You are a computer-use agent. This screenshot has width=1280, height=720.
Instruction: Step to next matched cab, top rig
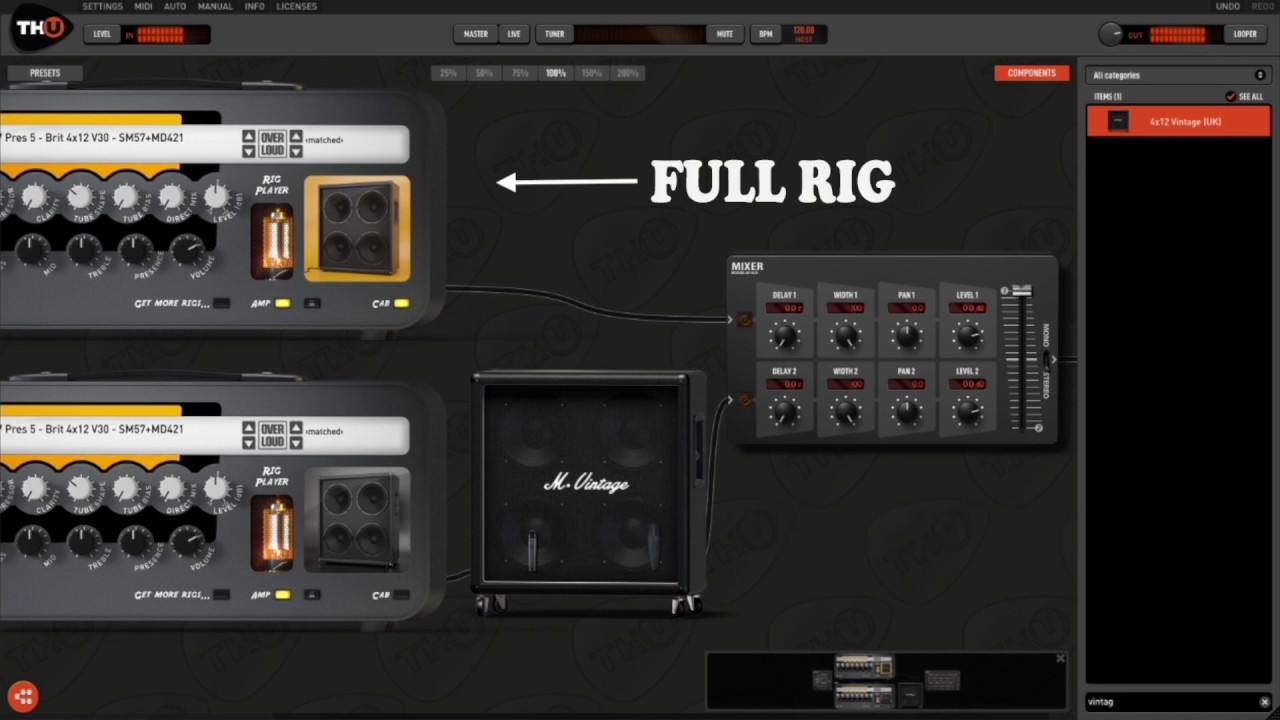pos(296,151)
